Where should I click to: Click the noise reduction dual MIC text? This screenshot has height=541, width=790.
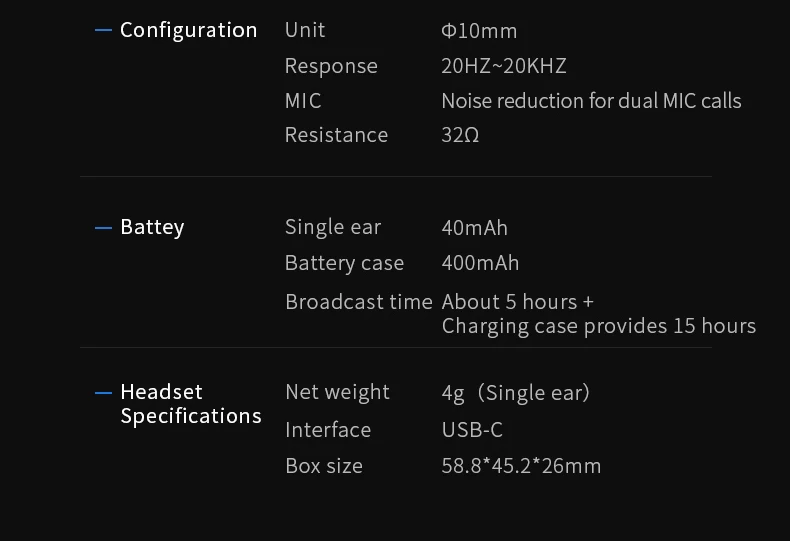591,101
